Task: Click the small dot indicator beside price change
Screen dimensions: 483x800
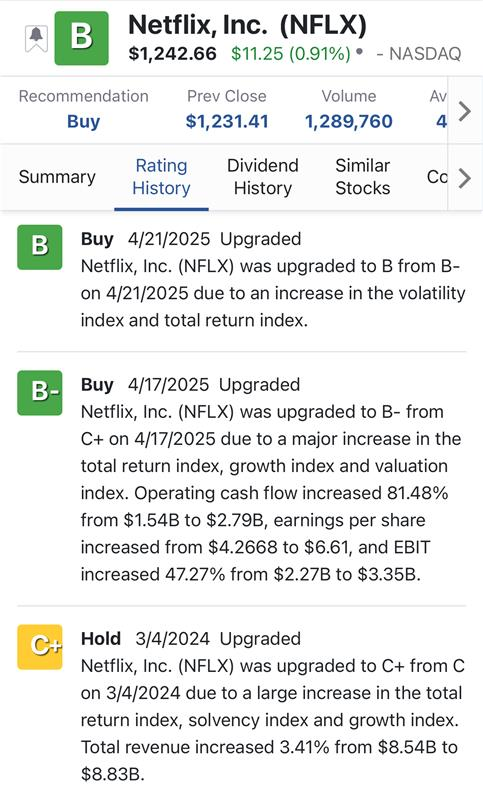Action: click(x=360, y=52)
